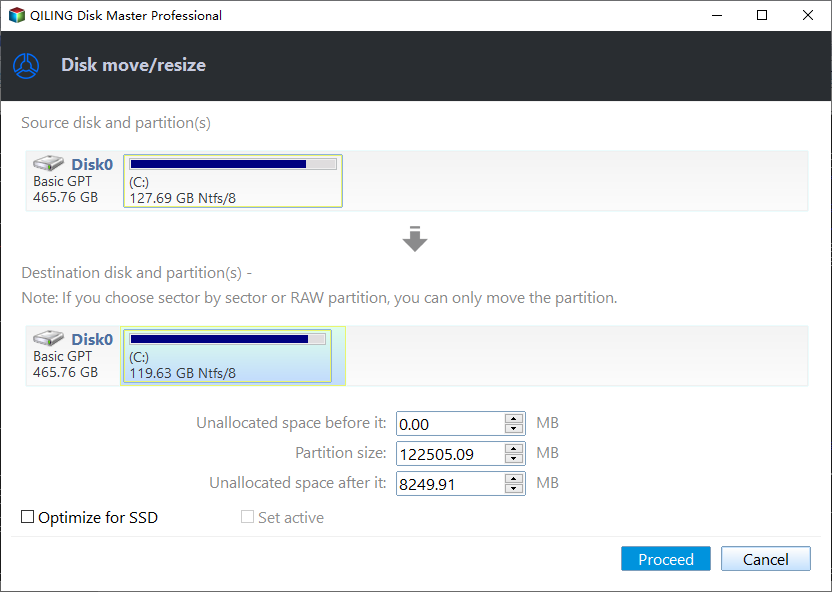Click 'Destination disk and partition(s) -' heading
Screen dimensions: 832x592
[136, 273]
